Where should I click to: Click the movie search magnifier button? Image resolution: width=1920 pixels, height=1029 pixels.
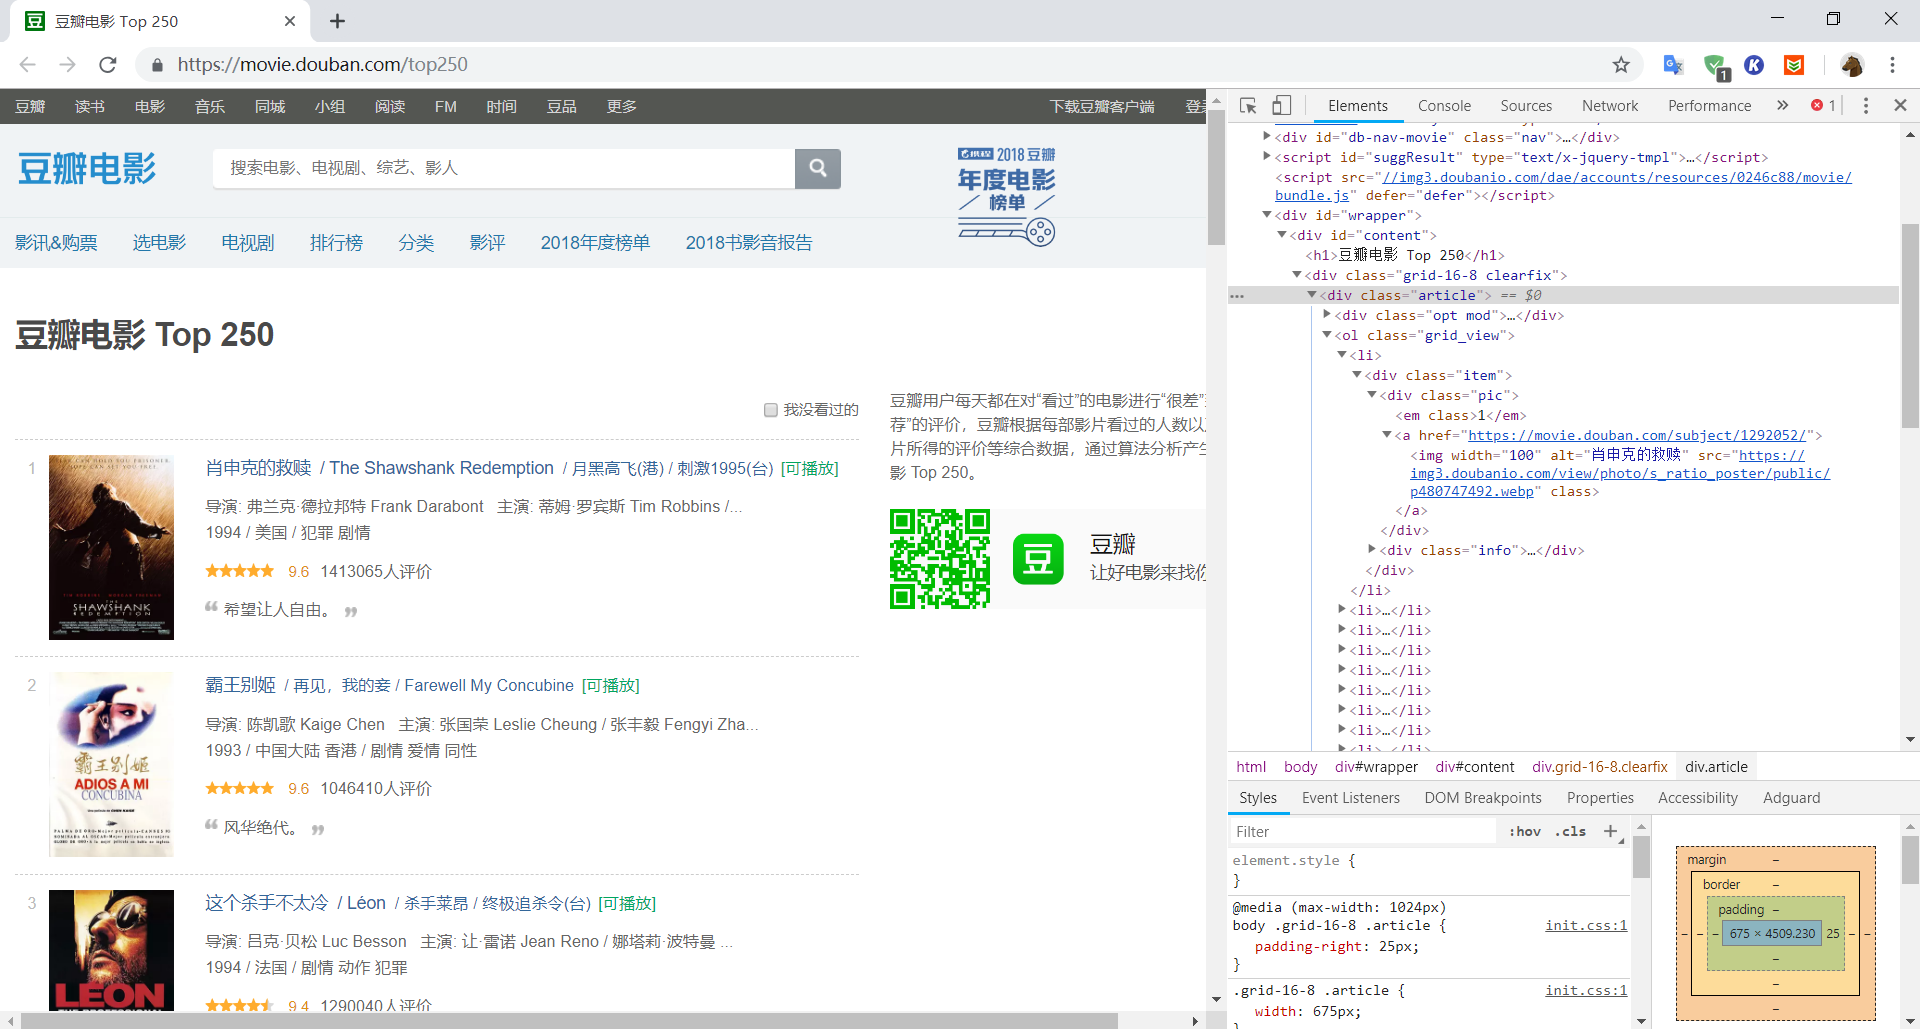point(818,168)
